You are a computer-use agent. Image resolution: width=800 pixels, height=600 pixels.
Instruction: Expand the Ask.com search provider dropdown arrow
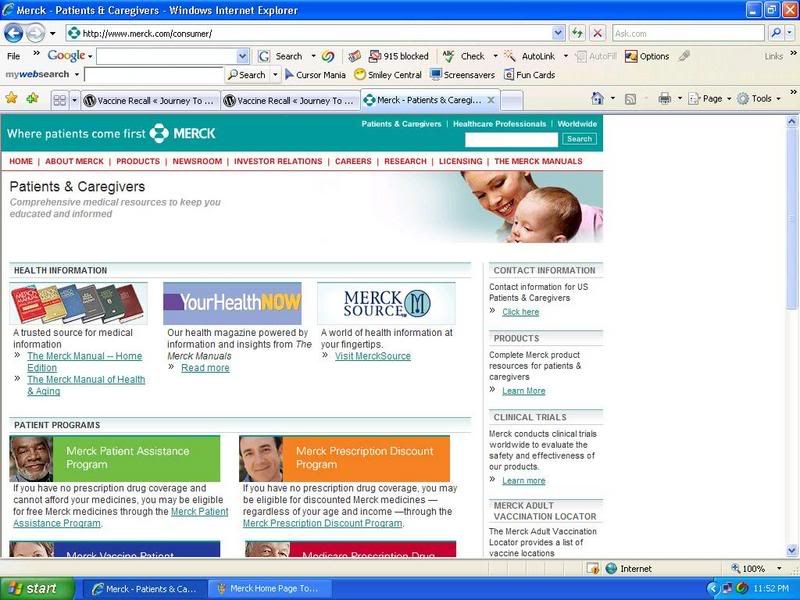[790, 34]
